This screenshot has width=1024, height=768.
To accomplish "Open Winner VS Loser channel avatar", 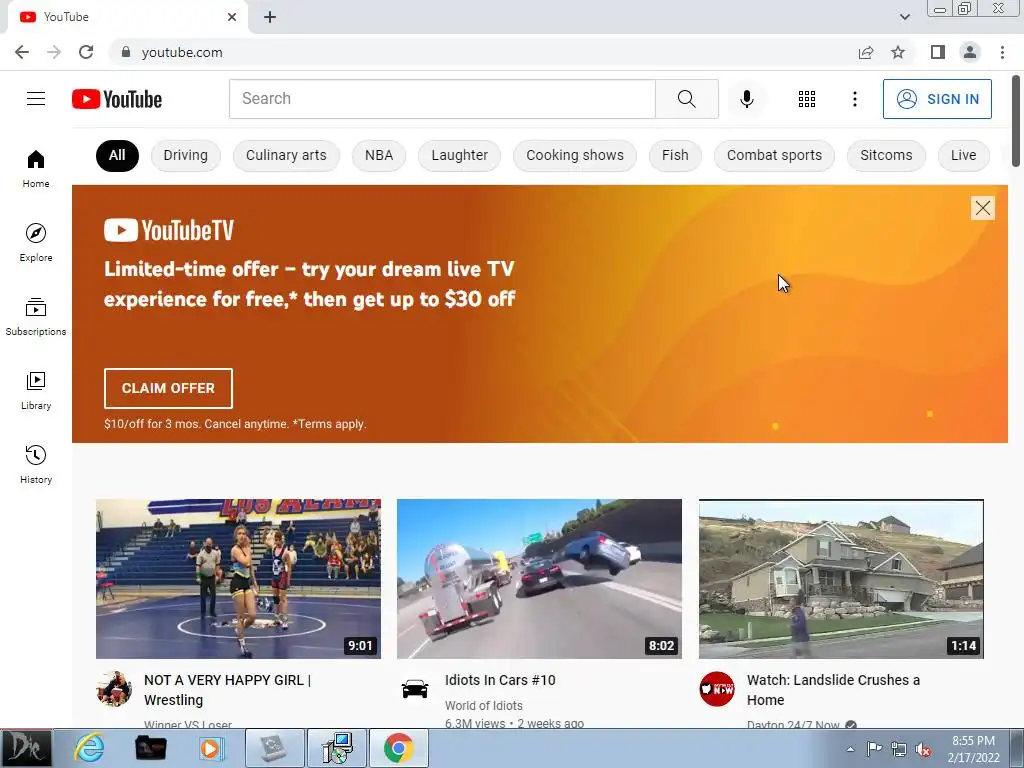I will coord(114,688).
